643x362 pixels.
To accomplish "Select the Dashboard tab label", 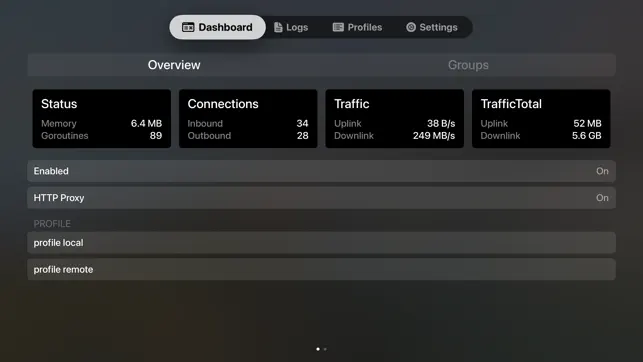I will click(225, 27).
